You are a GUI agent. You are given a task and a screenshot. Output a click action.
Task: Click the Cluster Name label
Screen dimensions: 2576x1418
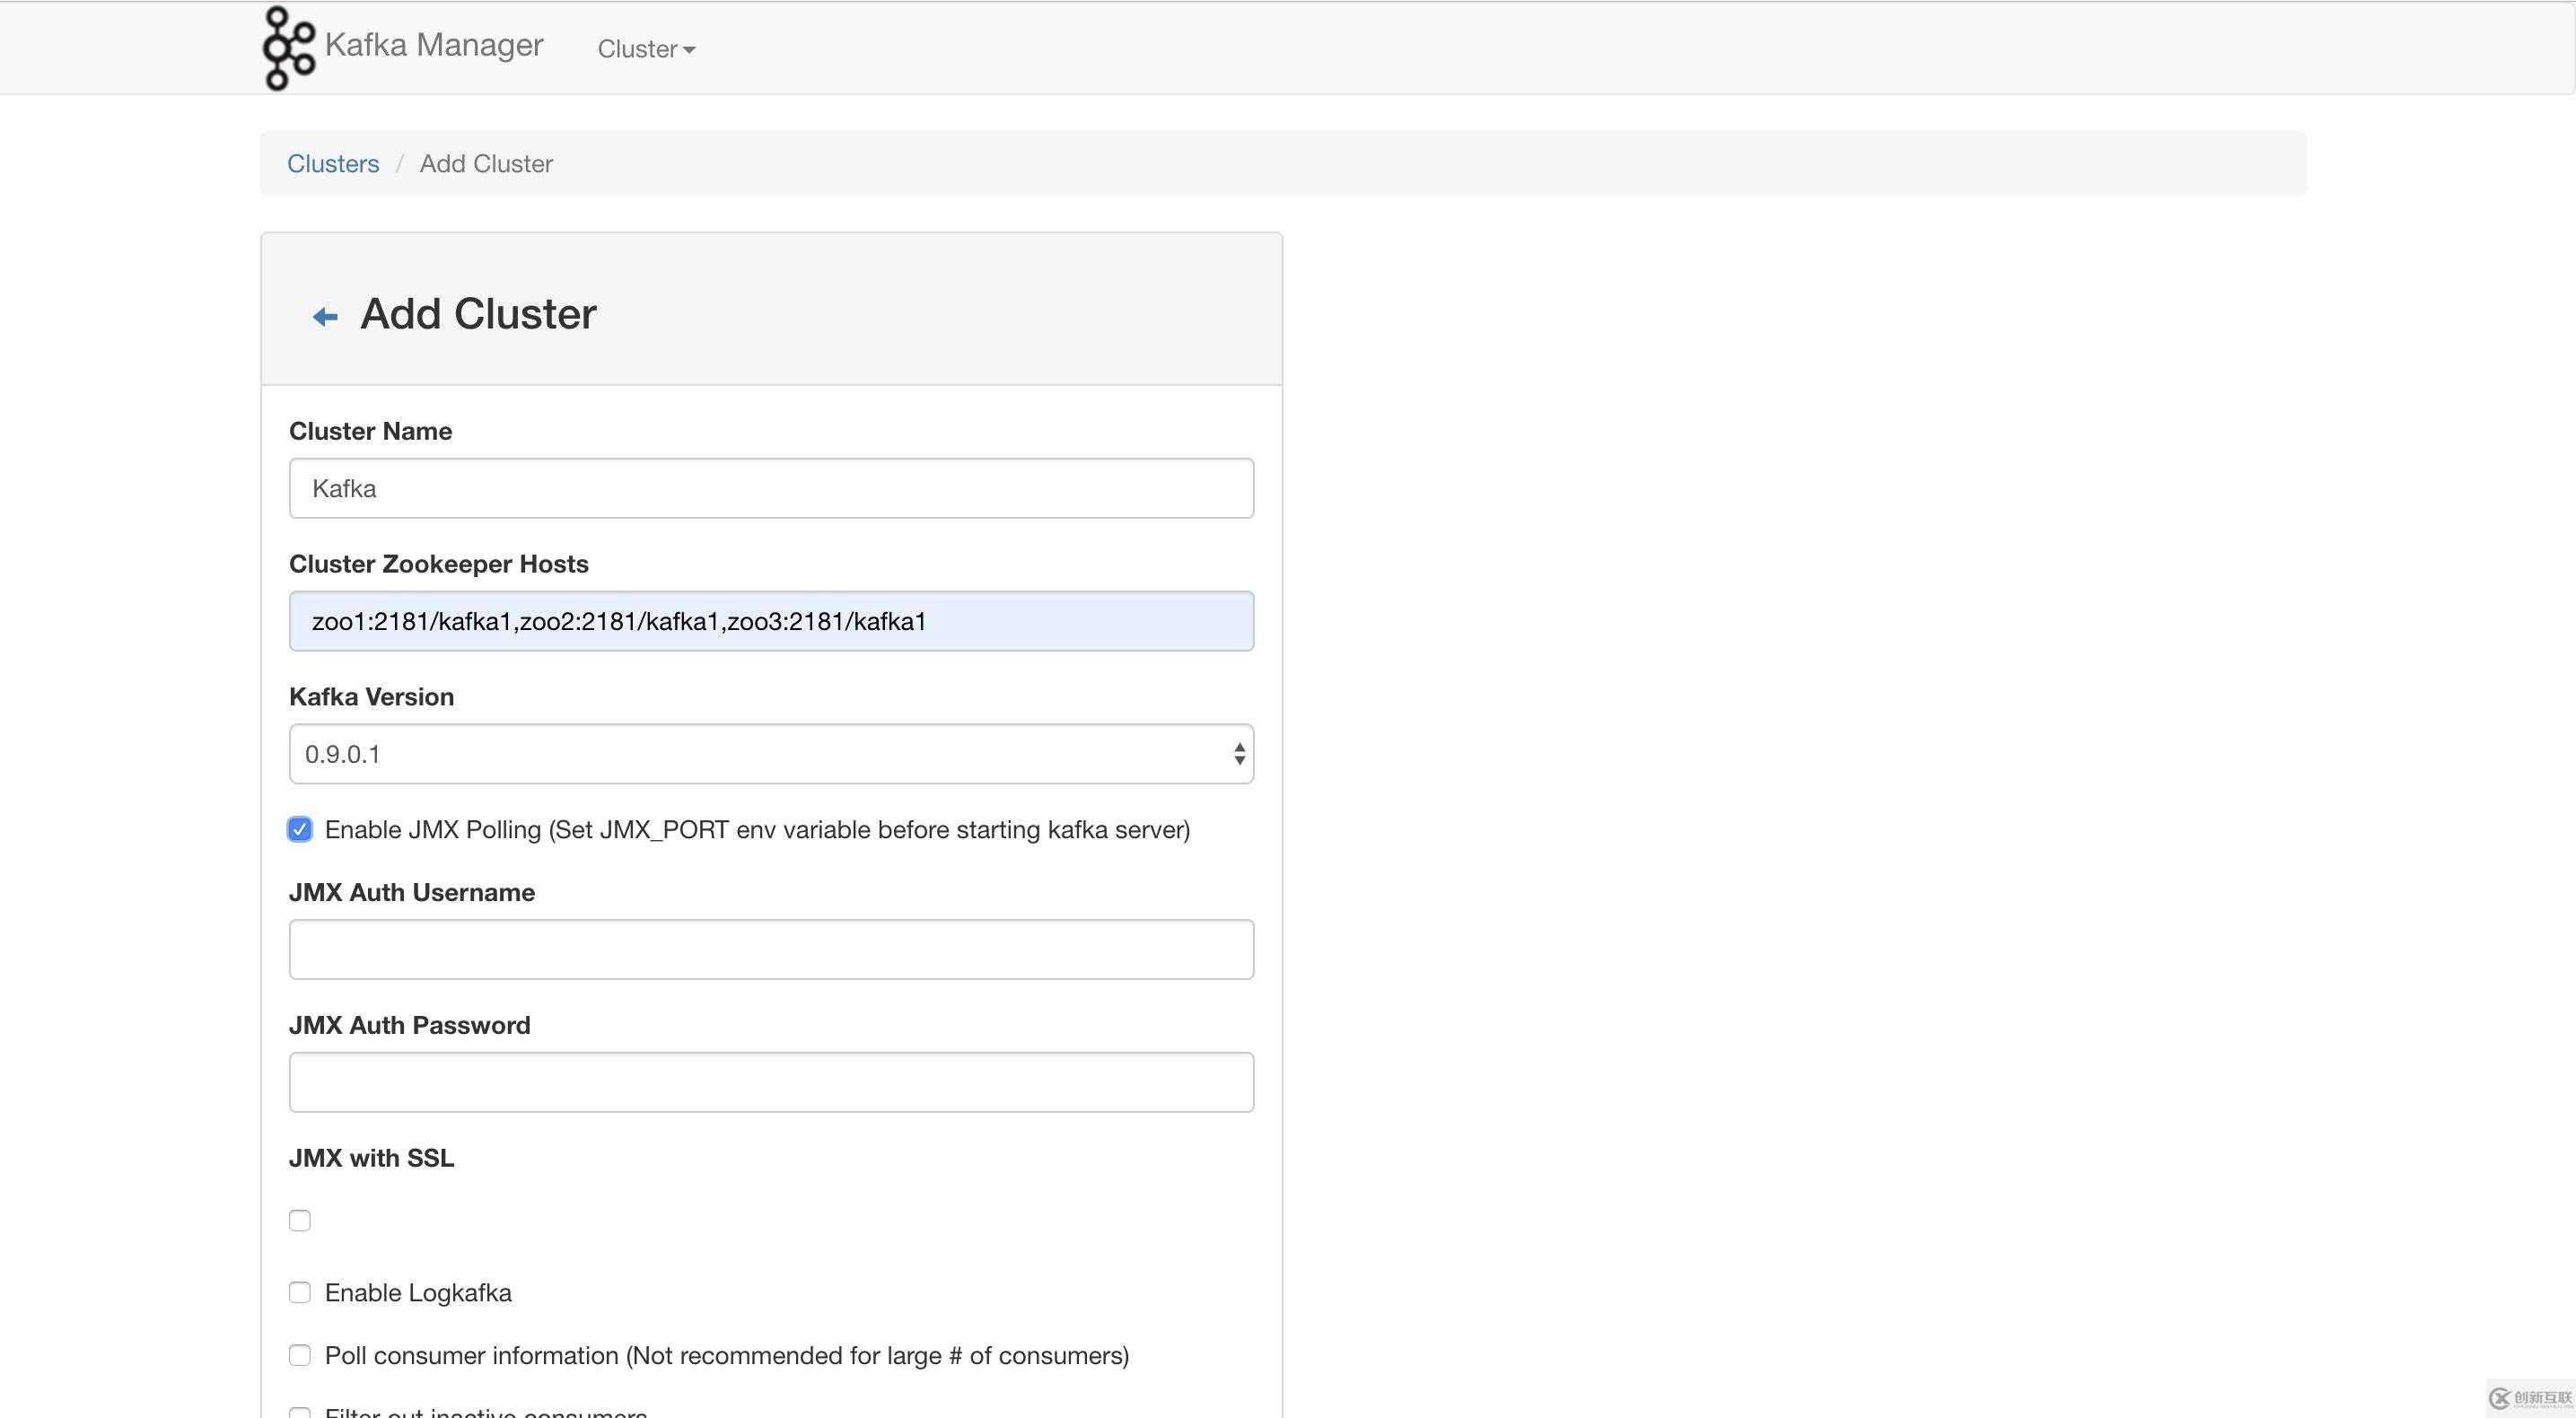click(370, 431)
